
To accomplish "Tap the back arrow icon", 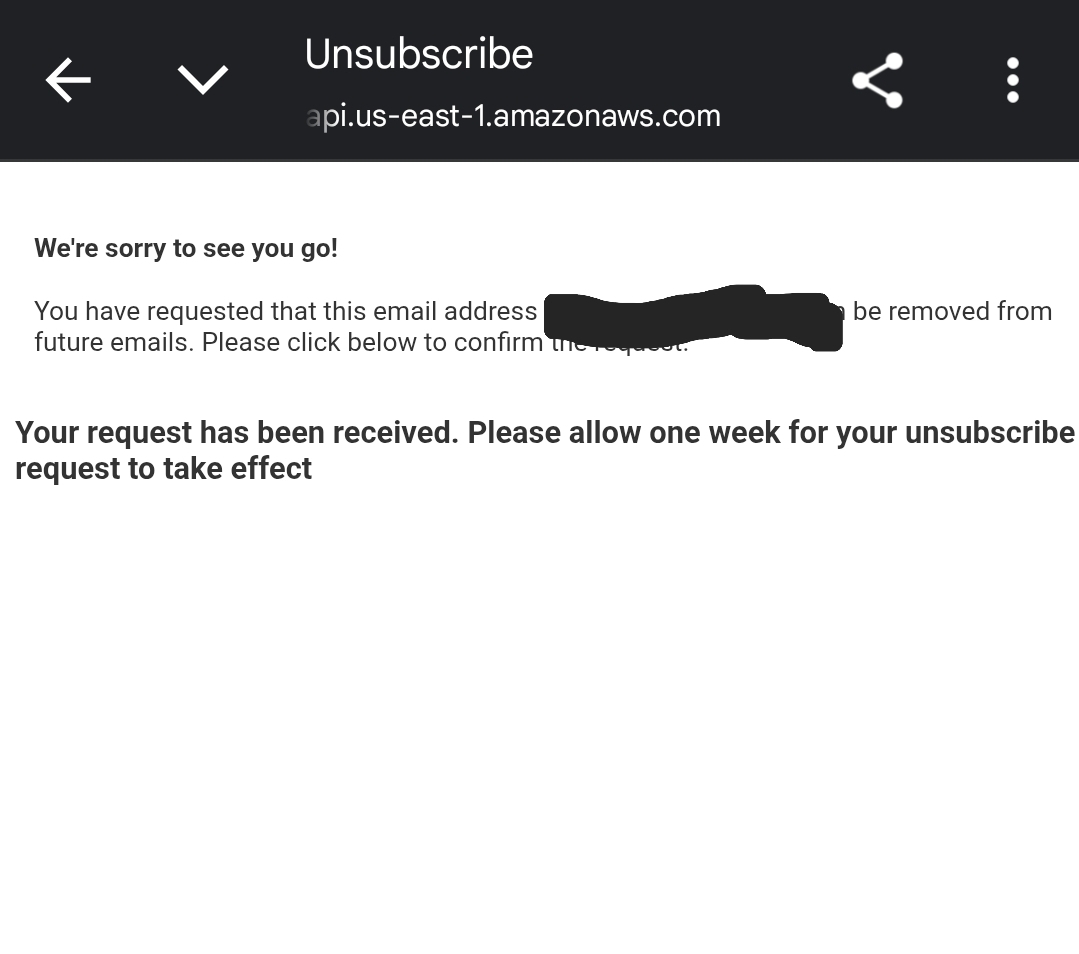I will [x=68, y=80].
